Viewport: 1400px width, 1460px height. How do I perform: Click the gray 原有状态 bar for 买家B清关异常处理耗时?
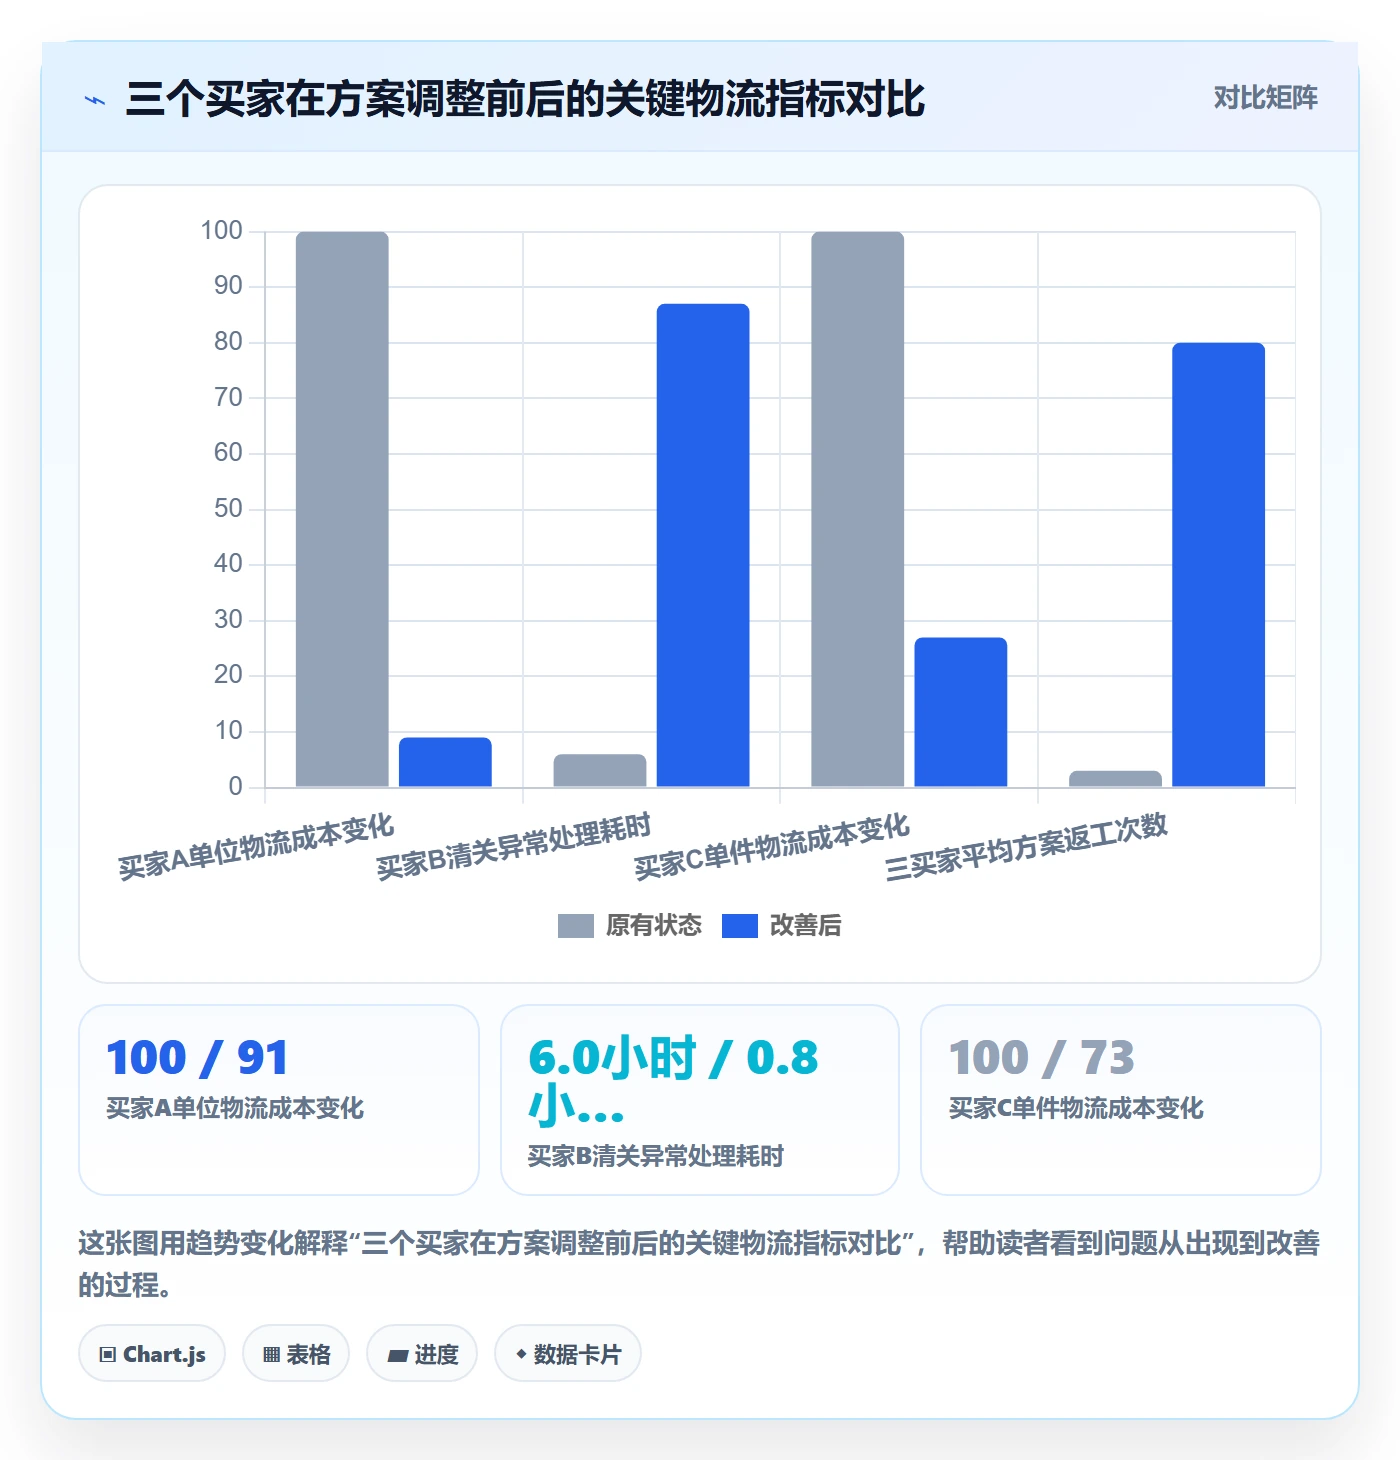click(600, 771)
